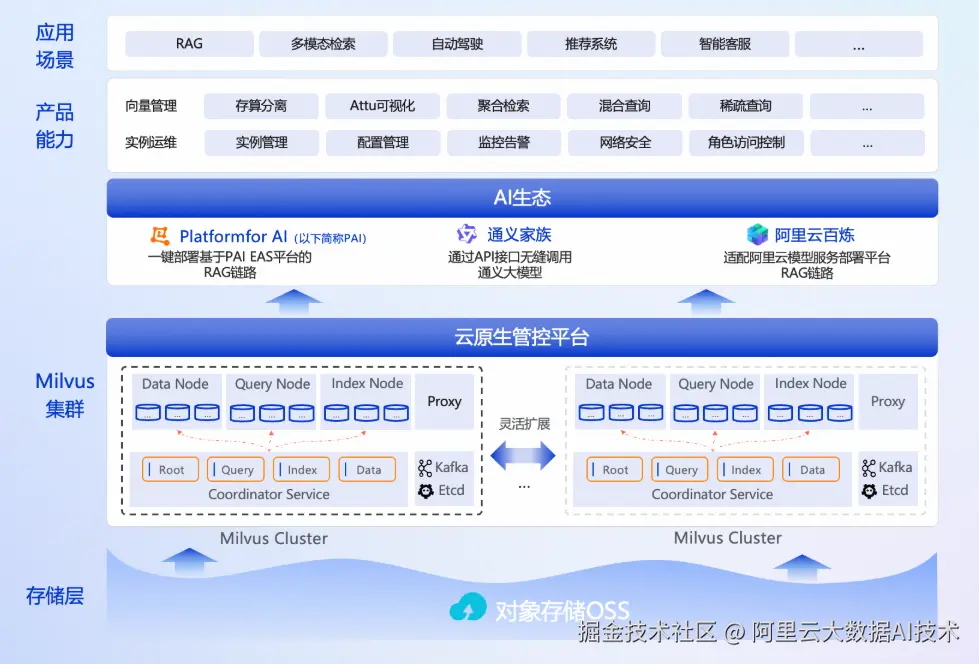This screenshot has height=664, width=979.
Task: Click the Proxy box in left cluster
Action: click(x=445, y=402)
